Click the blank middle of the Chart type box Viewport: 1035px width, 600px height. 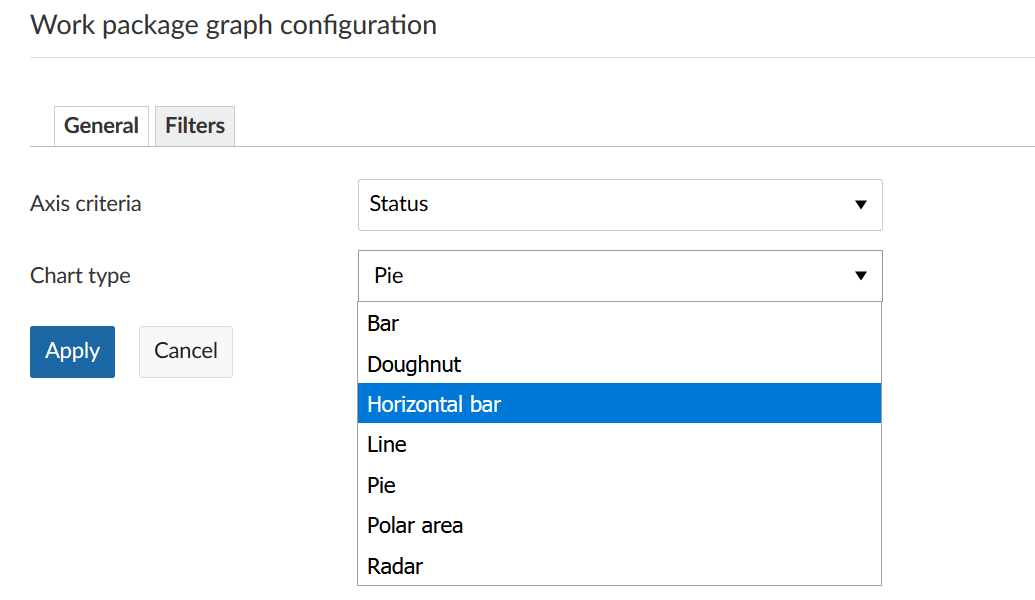[620, 276]
